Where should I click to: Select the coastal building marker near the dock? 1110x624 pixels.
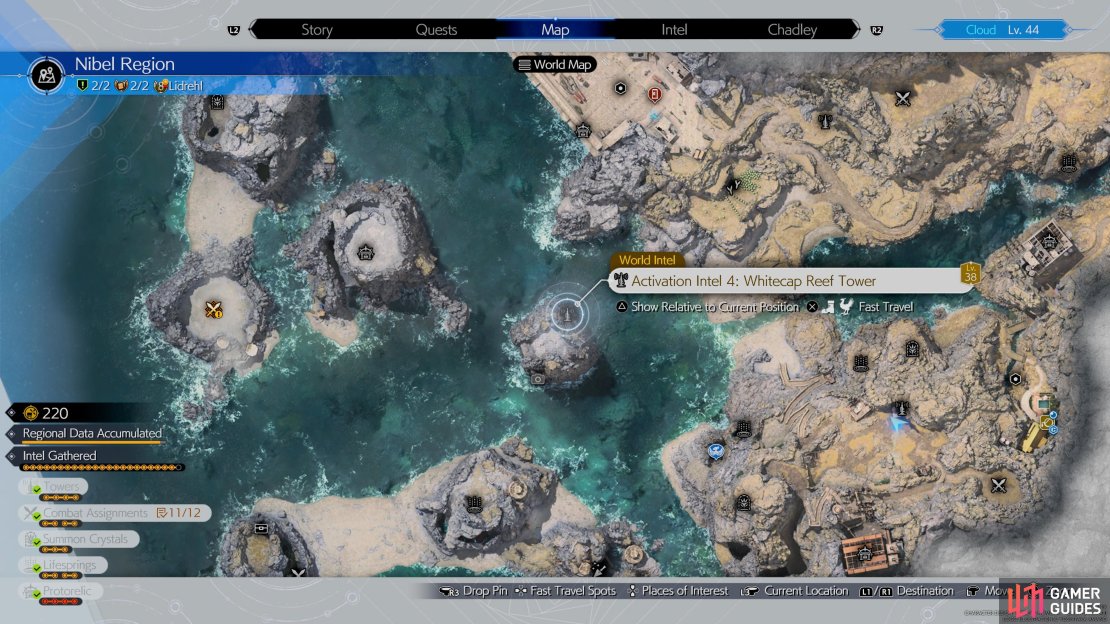[583, 130]
